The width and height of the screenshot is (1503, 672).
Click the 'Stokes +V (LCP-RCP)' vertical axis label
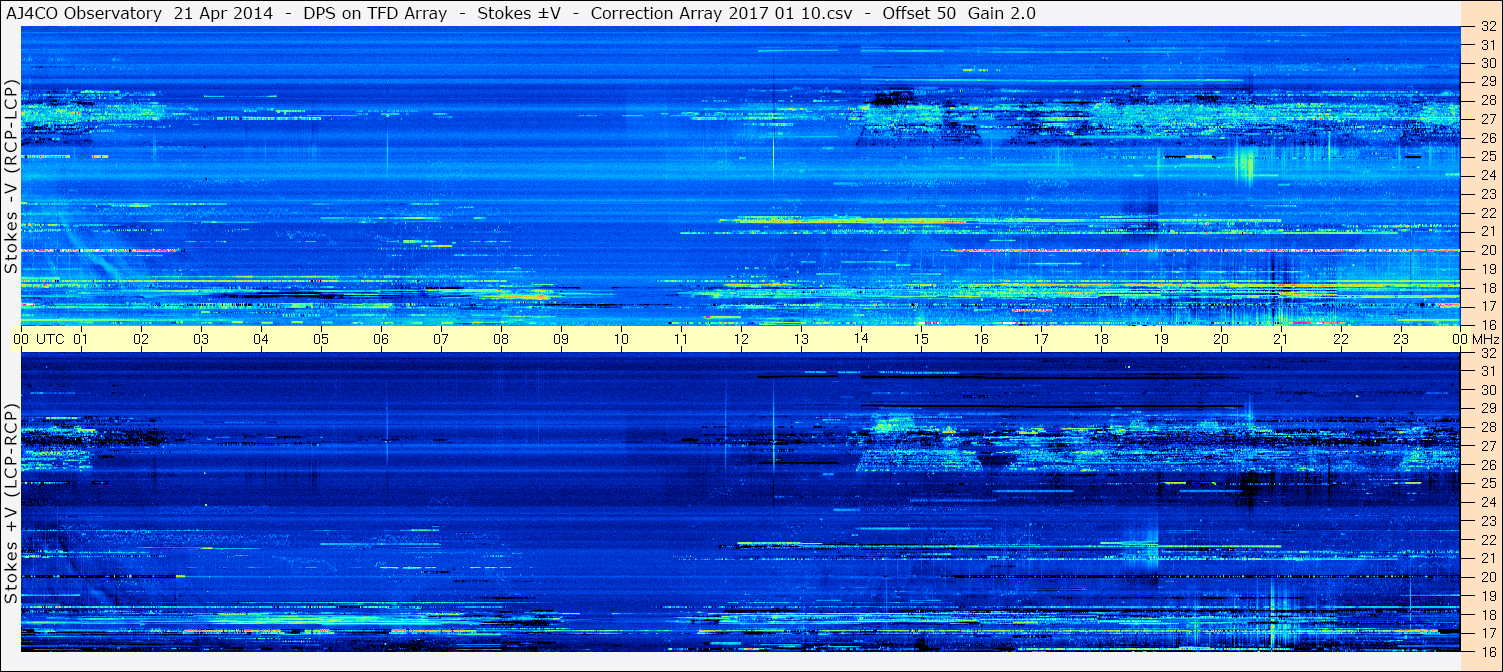pyautogui.click(x=12, y=504)
